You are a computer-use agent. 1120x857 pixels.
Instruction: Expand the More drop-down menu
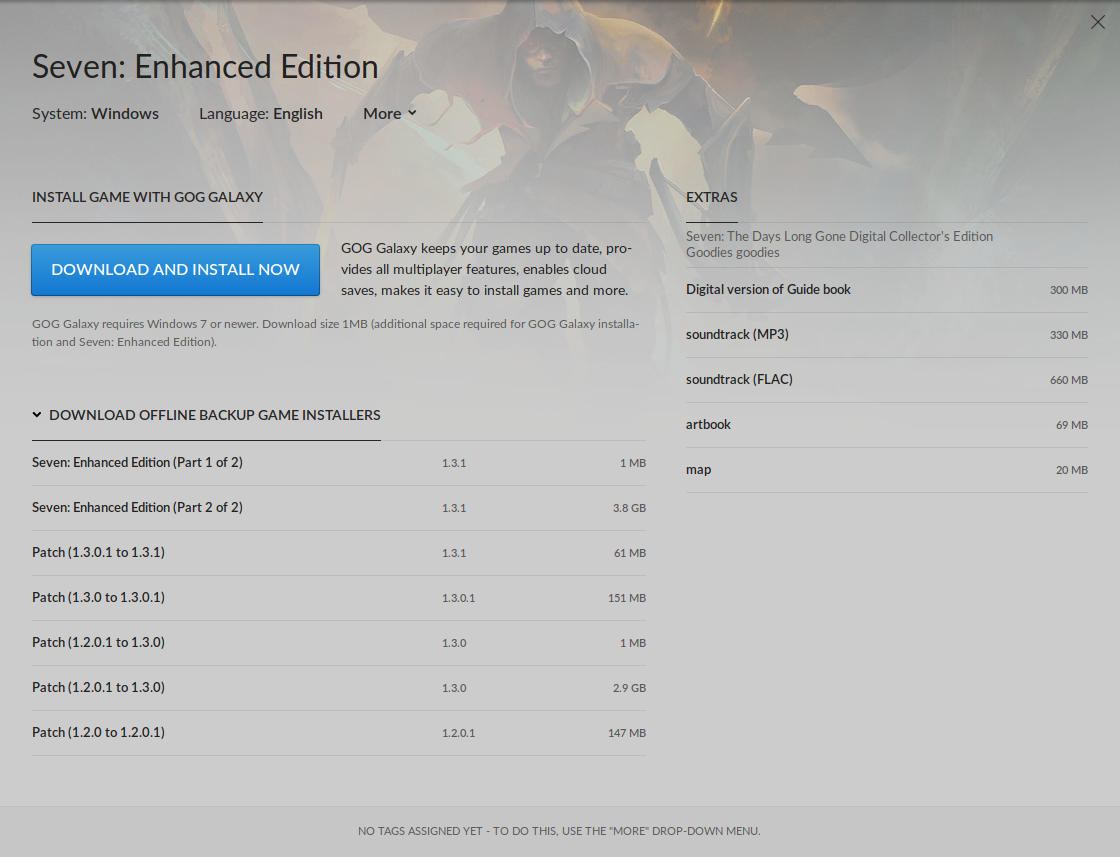pos(389,114)
